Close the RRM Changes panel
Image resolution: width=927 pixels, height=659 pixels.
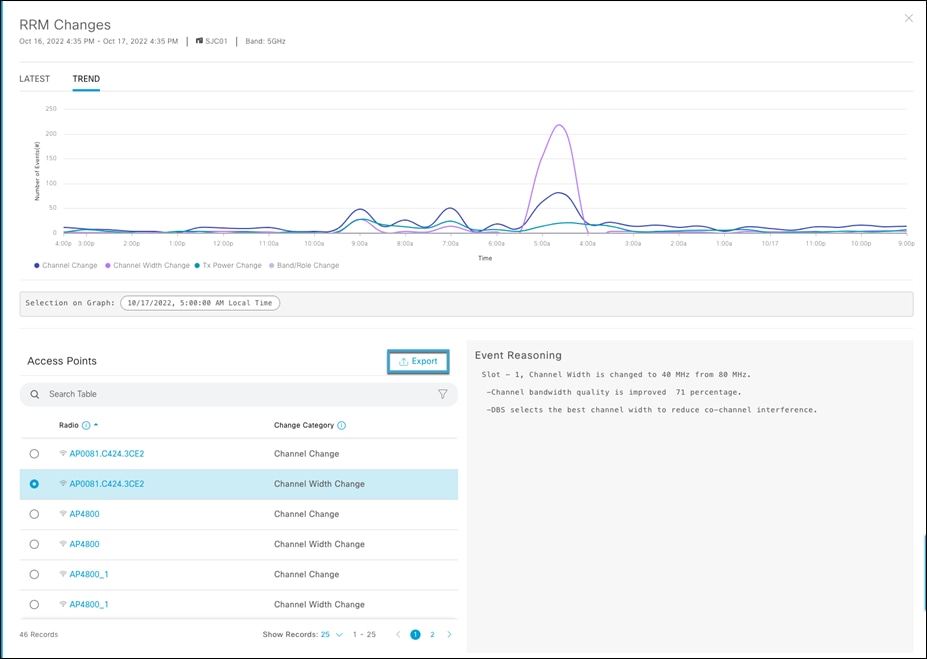click(909, 18)
